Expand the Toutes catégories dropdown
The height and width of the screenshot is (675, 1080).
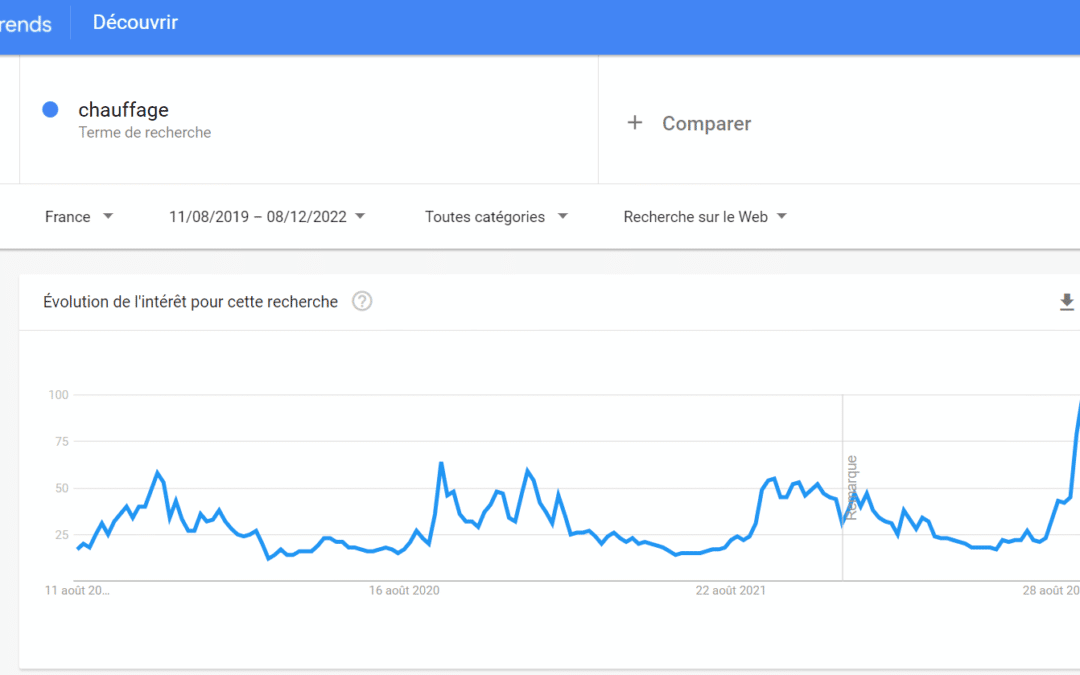pos(496,217)
